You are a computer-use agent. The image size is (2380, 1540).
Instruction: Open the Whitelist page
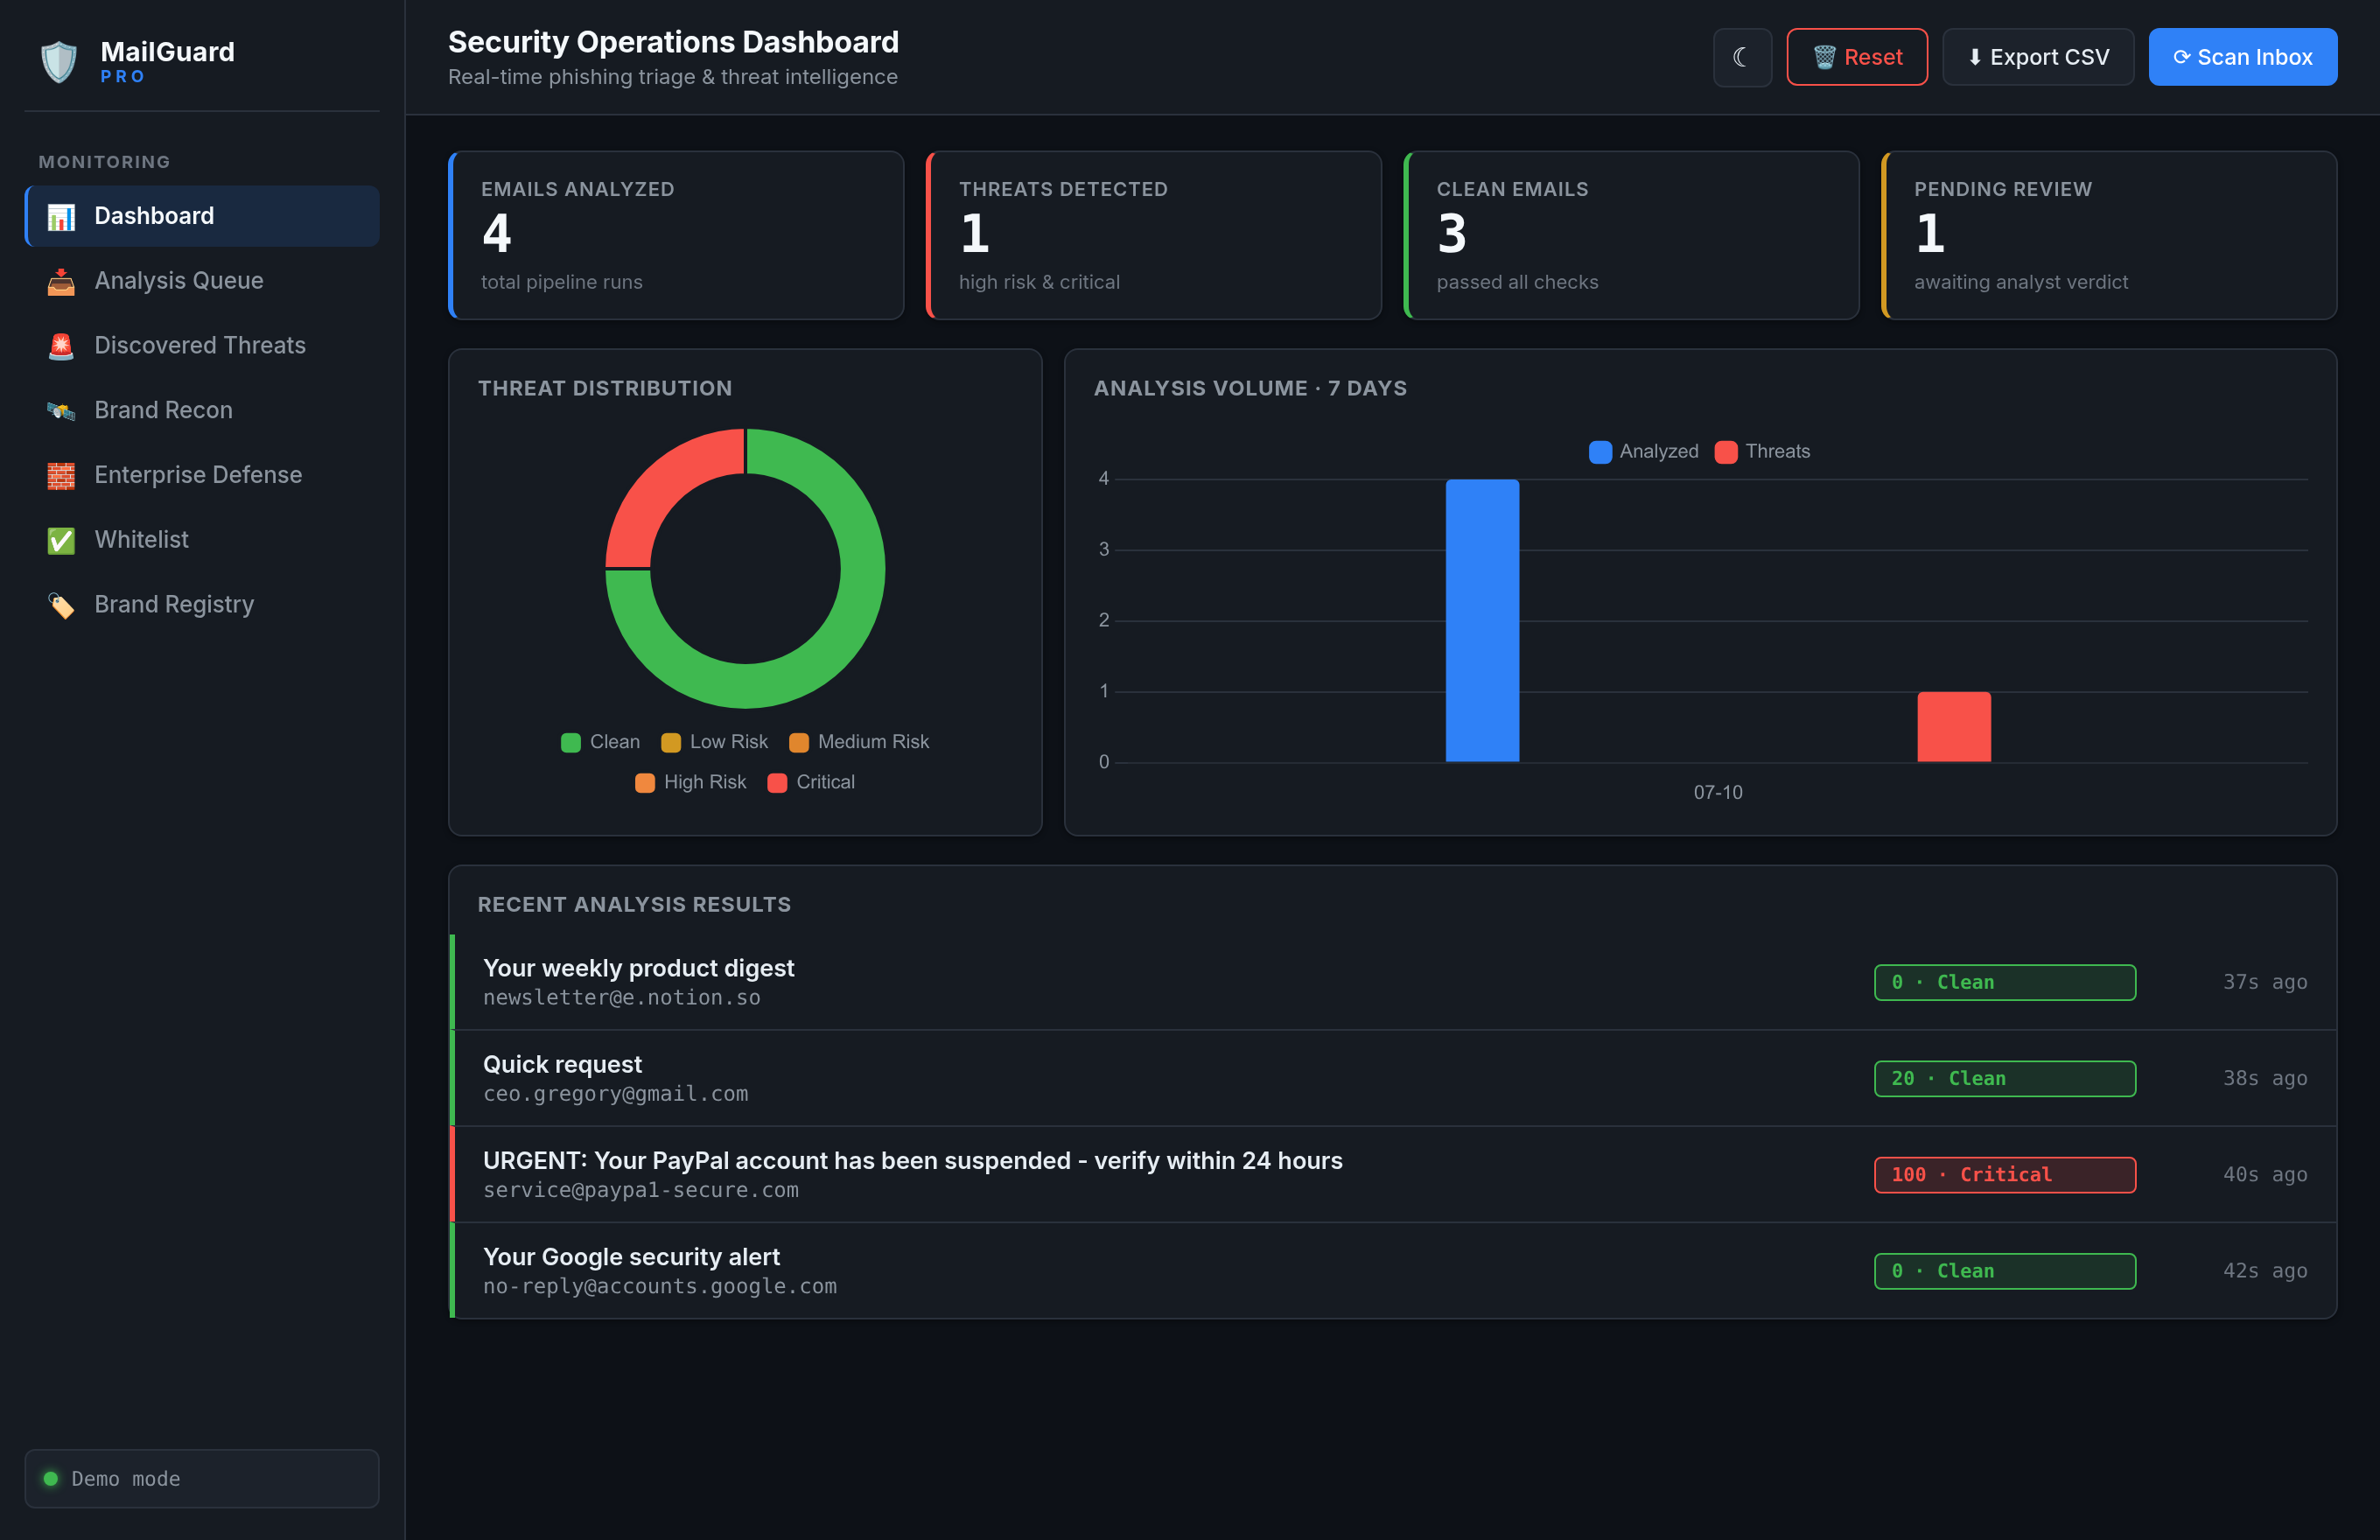coord(202,540)
